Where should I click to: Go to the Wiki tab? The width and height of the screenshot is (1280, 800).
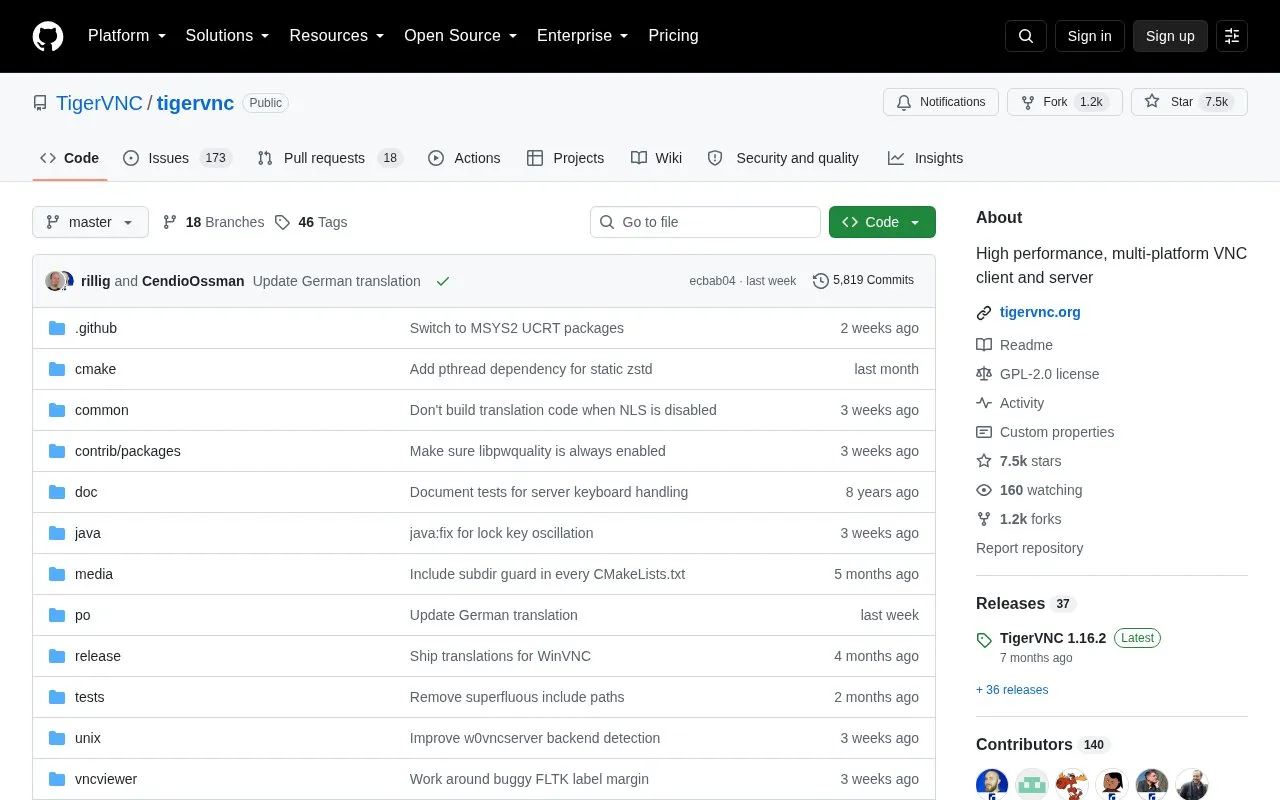[657, 158]
